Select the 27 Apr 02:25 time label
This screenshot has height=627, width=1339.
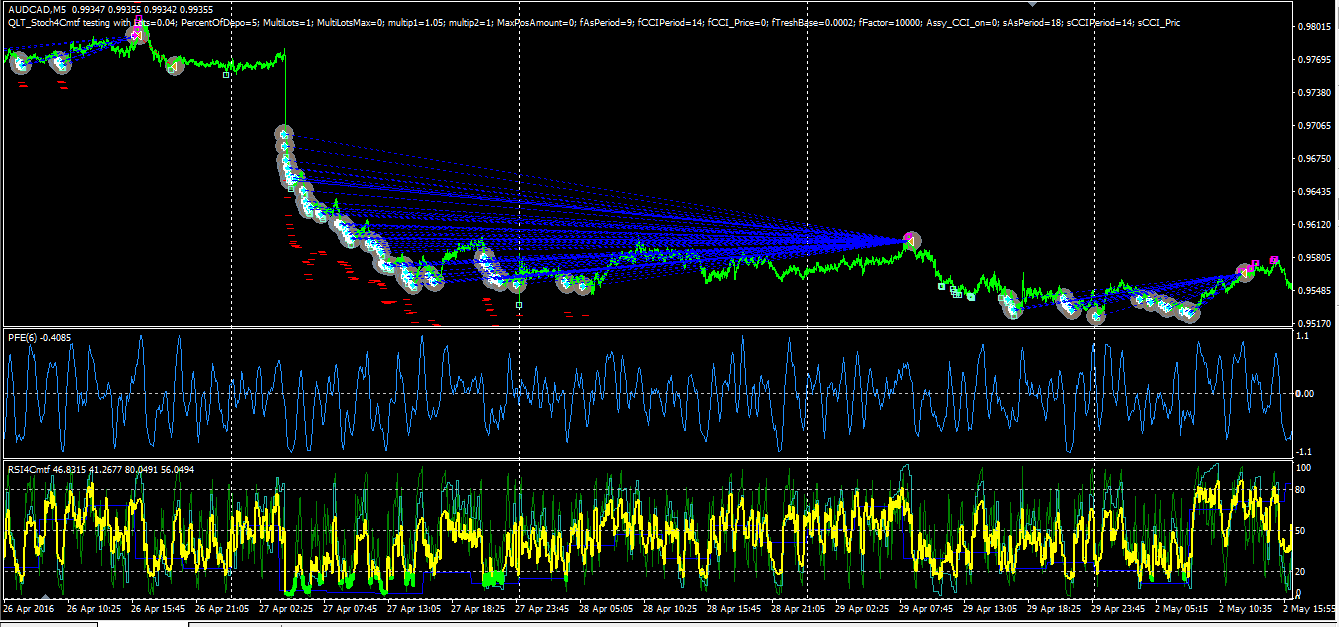point(286,608)
